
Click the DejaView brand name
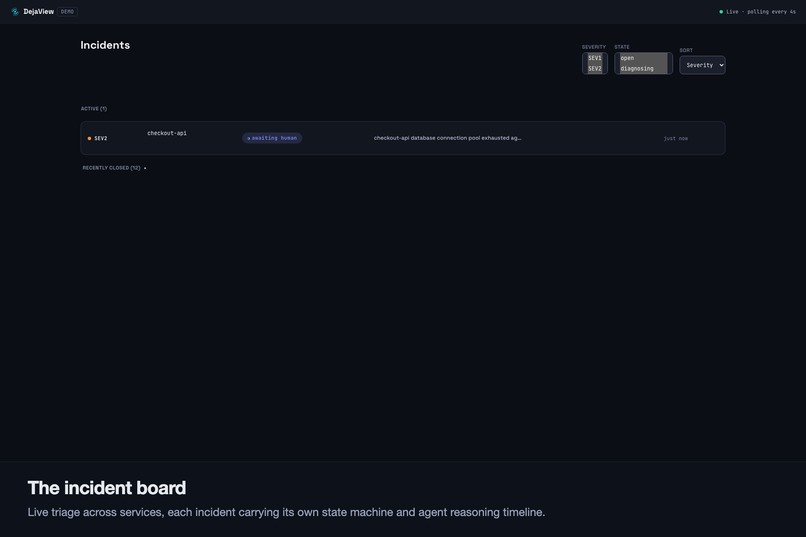(x=39, y=11)
